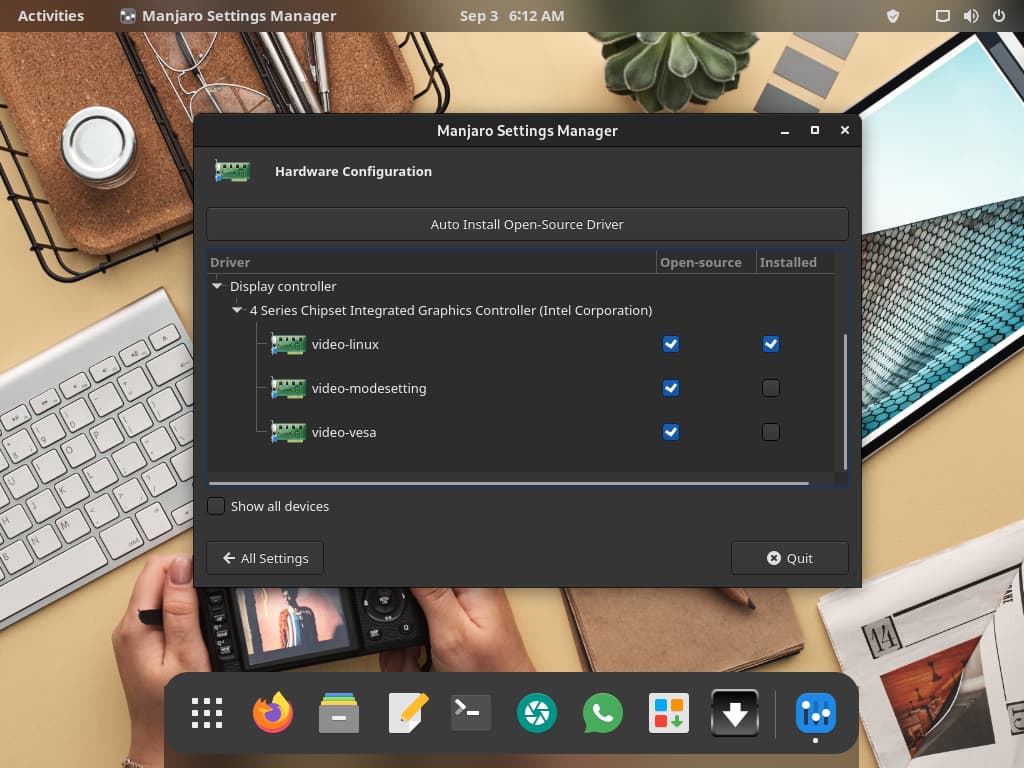Image resolution: width=1024 pixels, height=768 pixels.
Task: Open the Activities overview
Action: pyautogui.click(x=51, y=16)
